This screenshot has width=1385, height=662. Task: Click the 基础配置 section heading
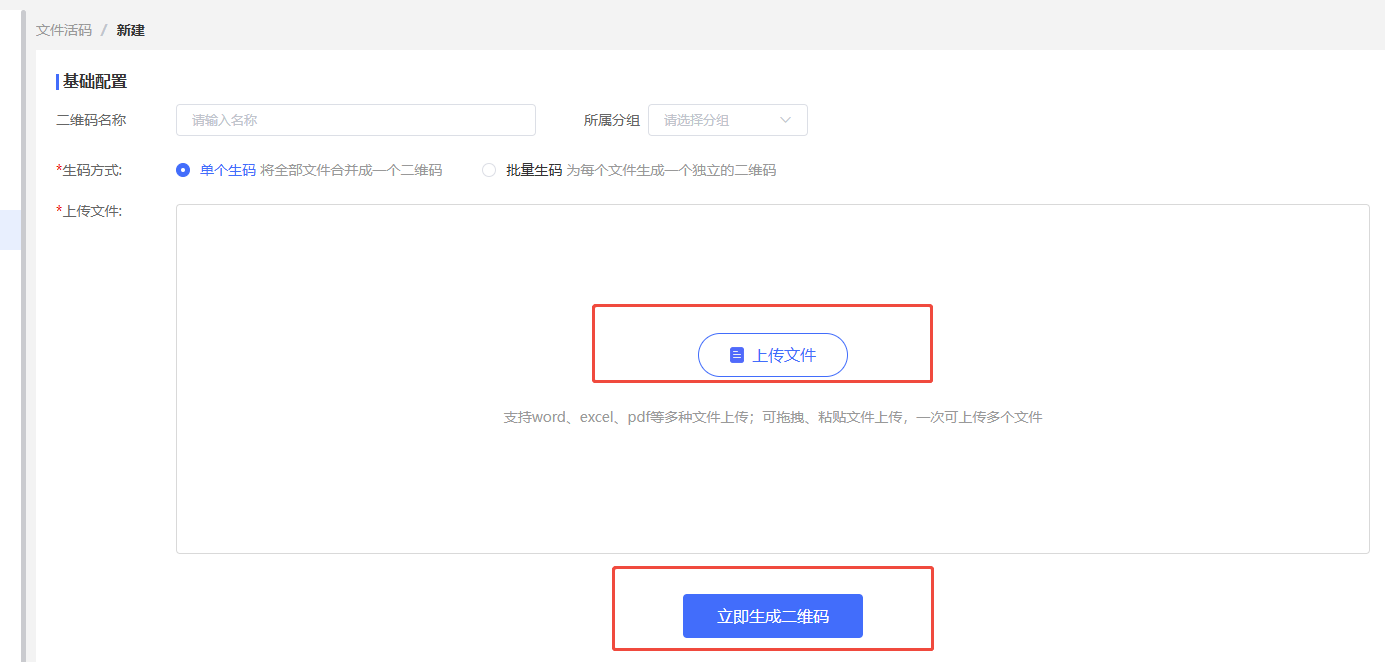pos(95,82)
